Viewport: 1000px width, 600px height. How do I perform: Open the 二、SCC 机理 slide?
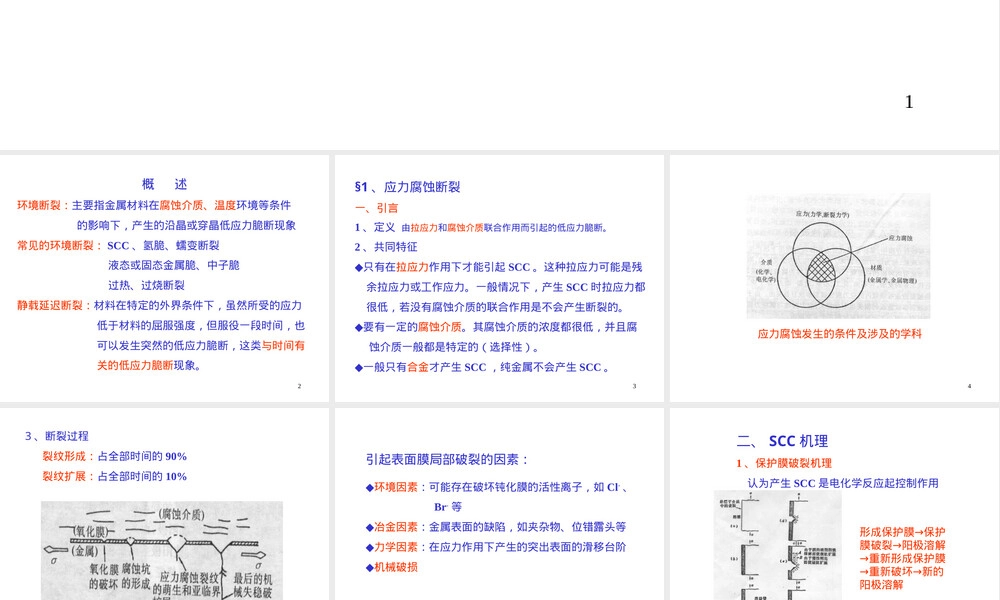click(834, 504)
